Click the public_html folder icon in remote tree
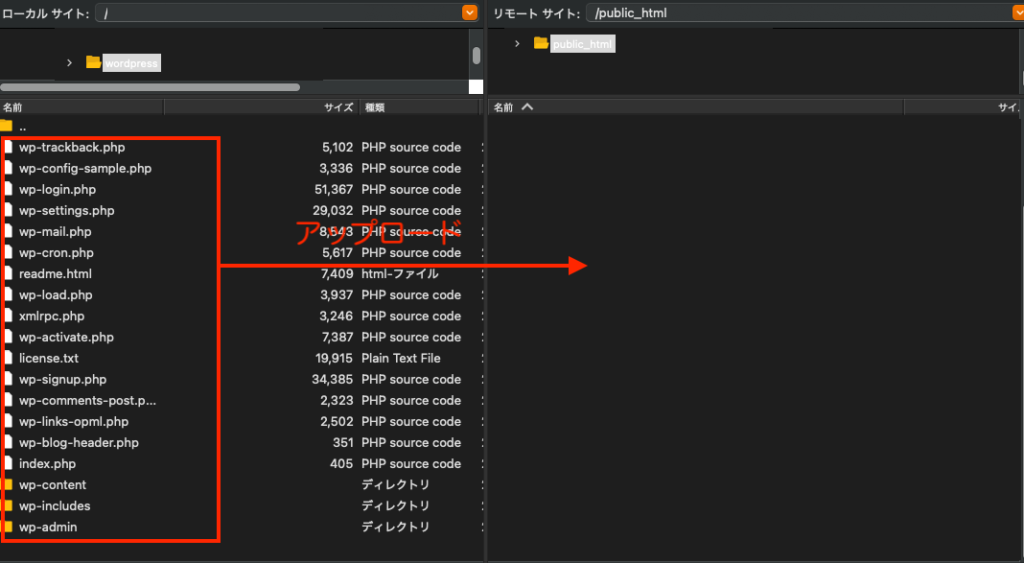 pyautogui.click(x=541, y=43)
